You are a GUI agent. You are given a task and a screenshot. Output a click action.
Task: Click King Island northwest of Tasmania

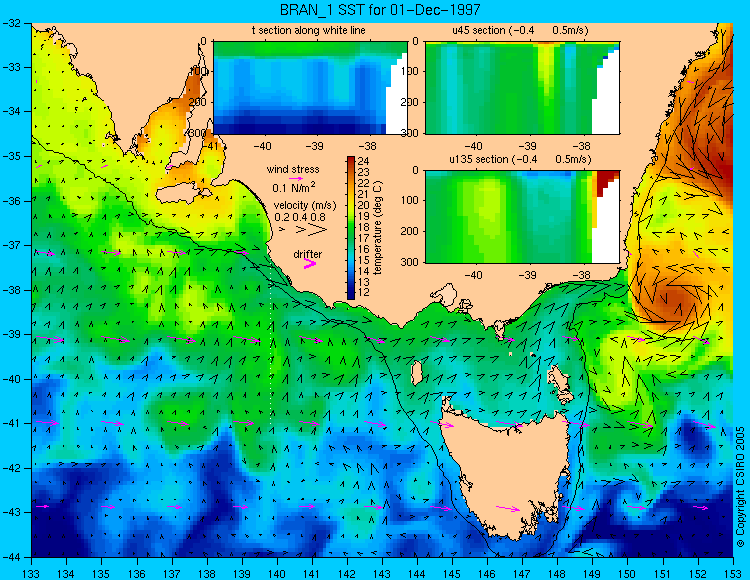point(417,373)
